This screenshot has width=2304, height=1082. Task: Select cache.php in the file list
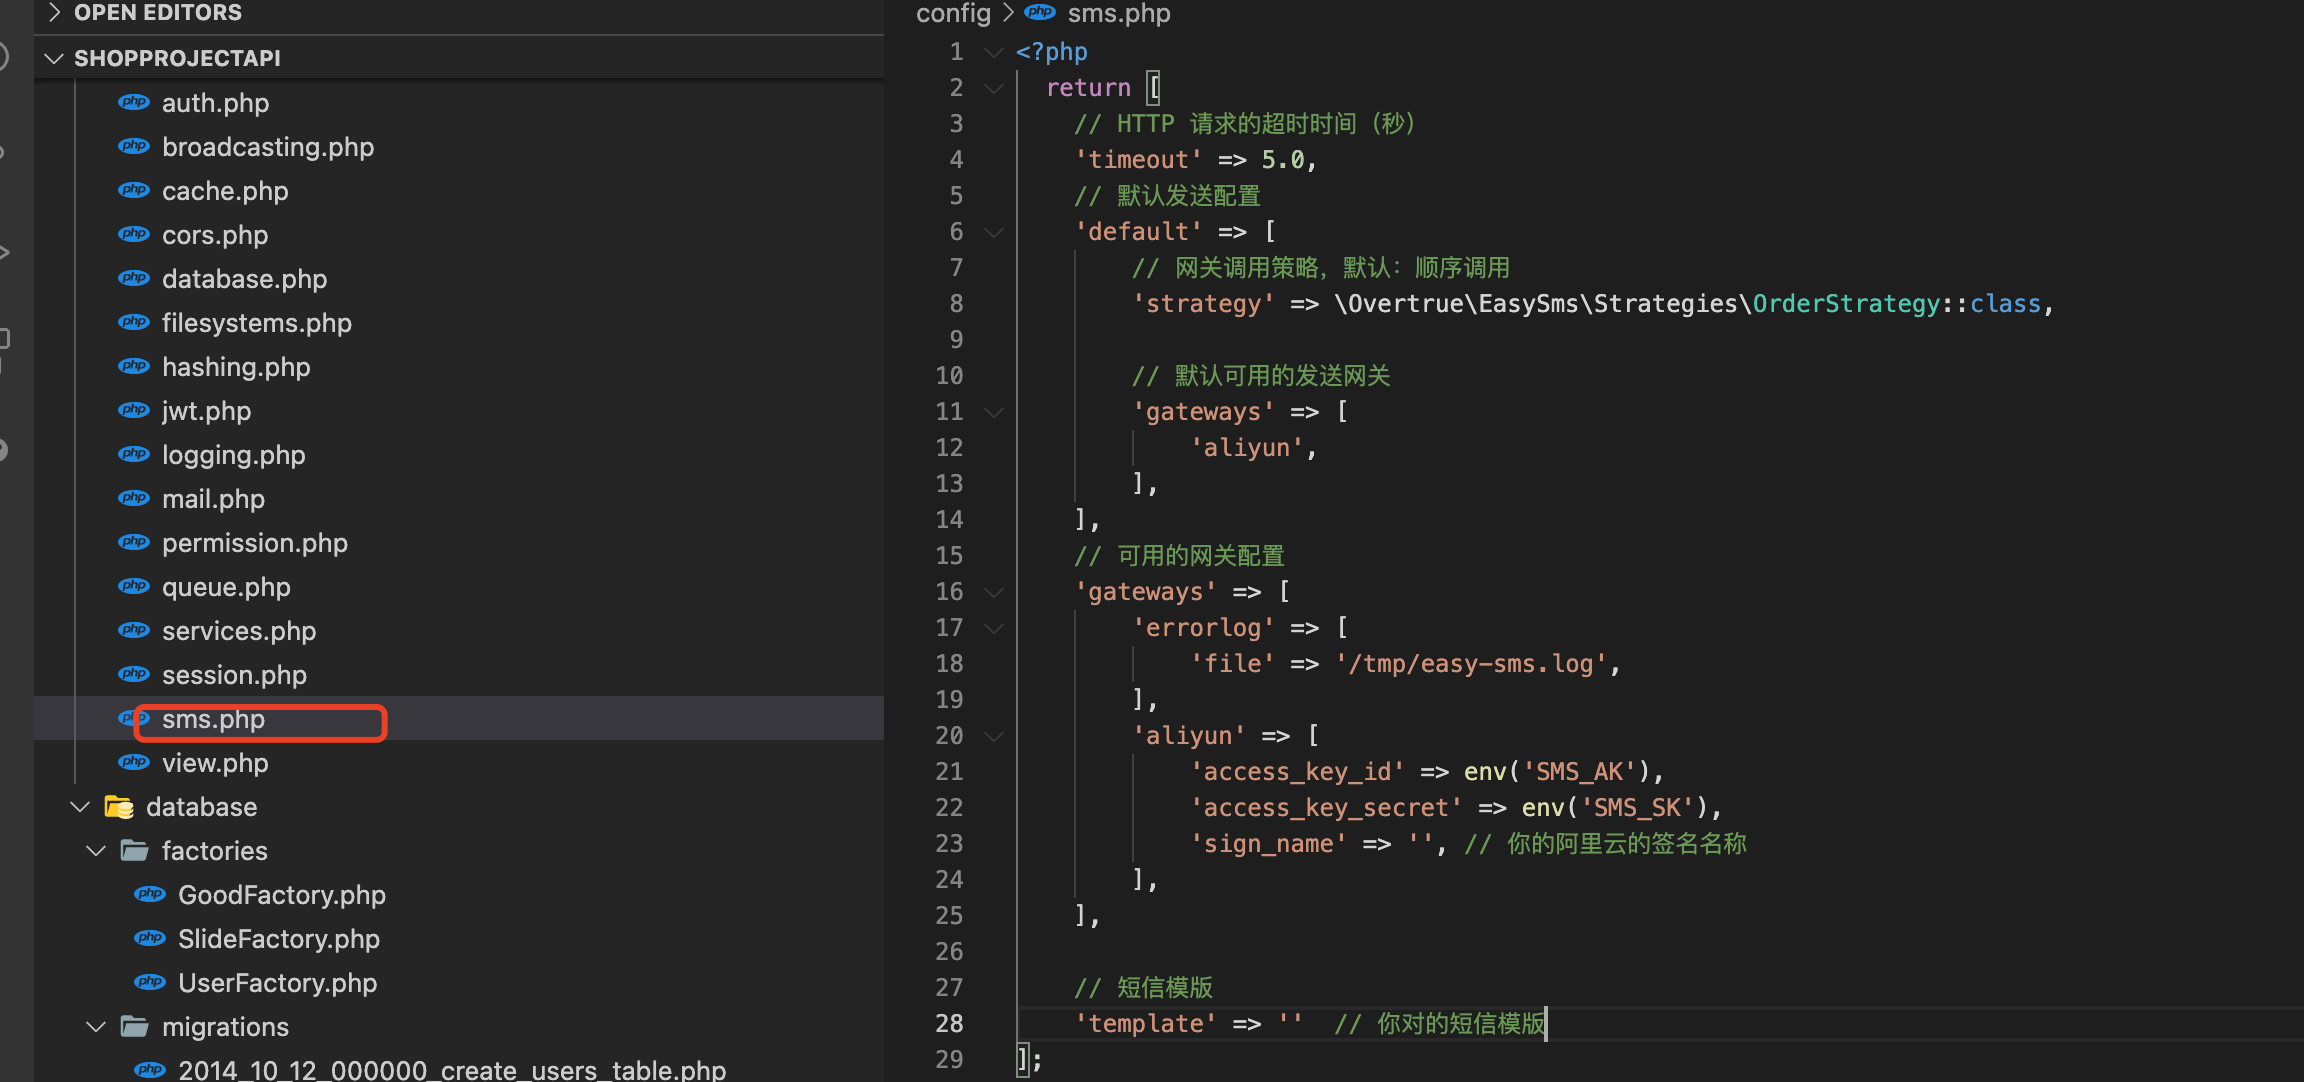225,191
